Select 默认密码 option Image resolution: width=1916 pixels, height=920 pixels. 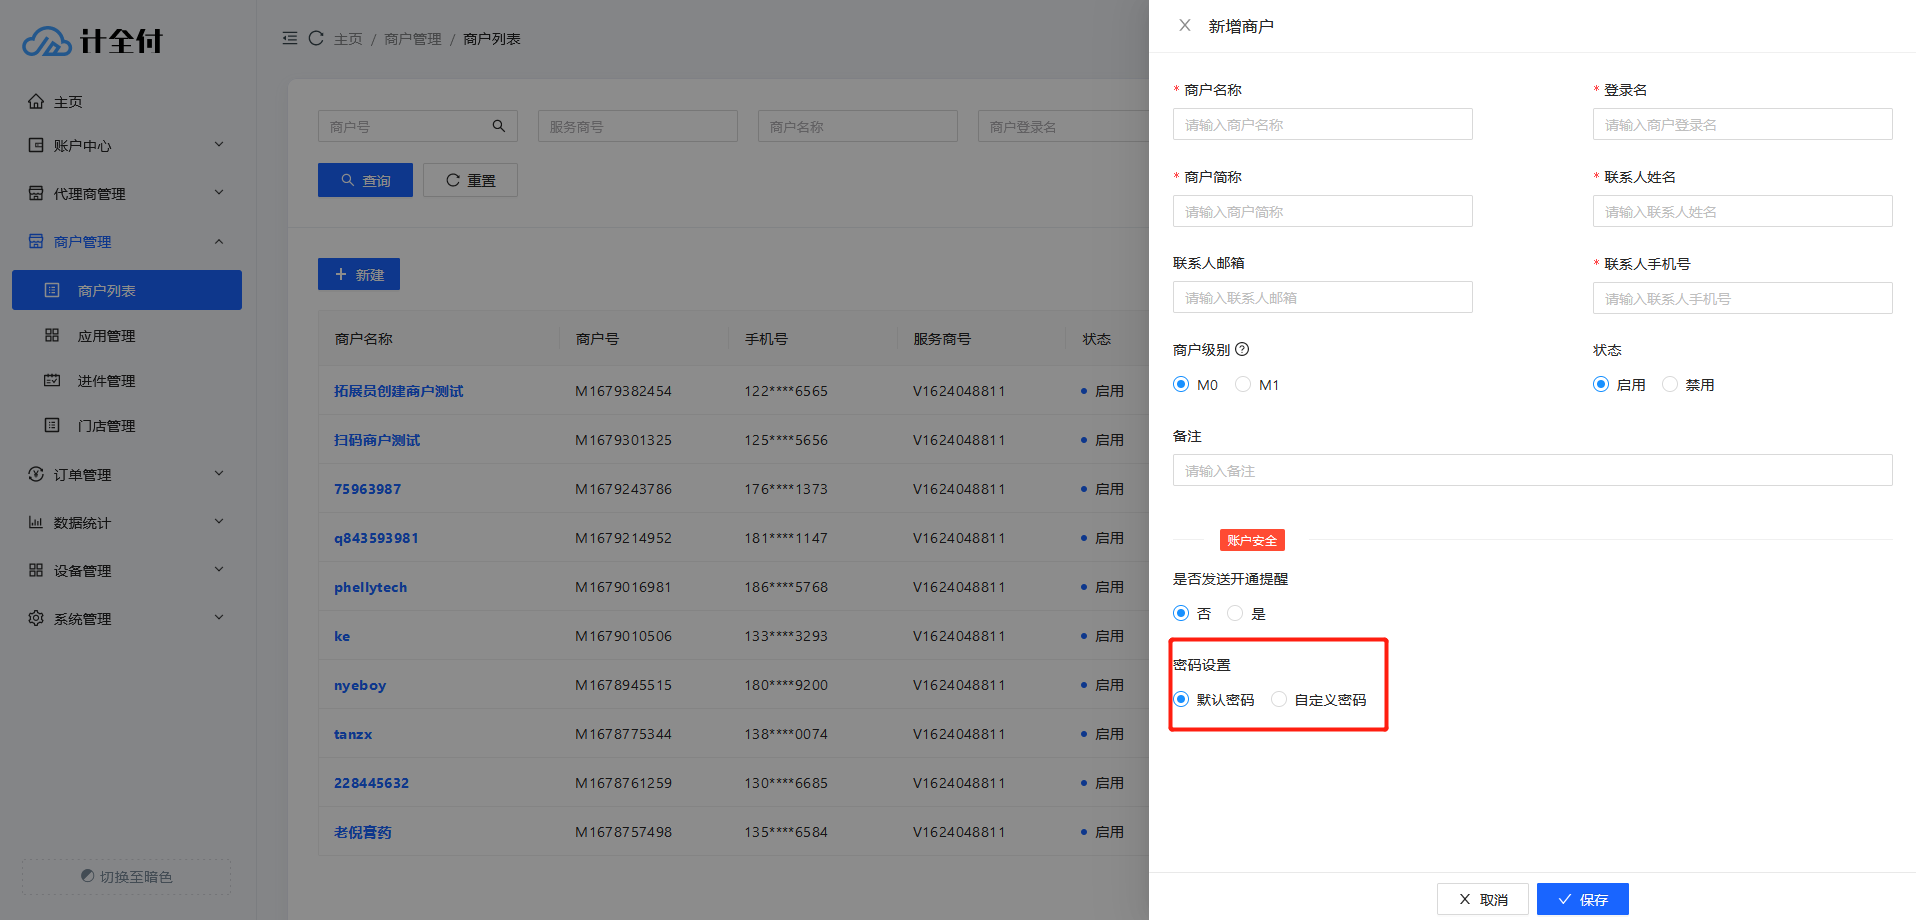coord(1181,699)
